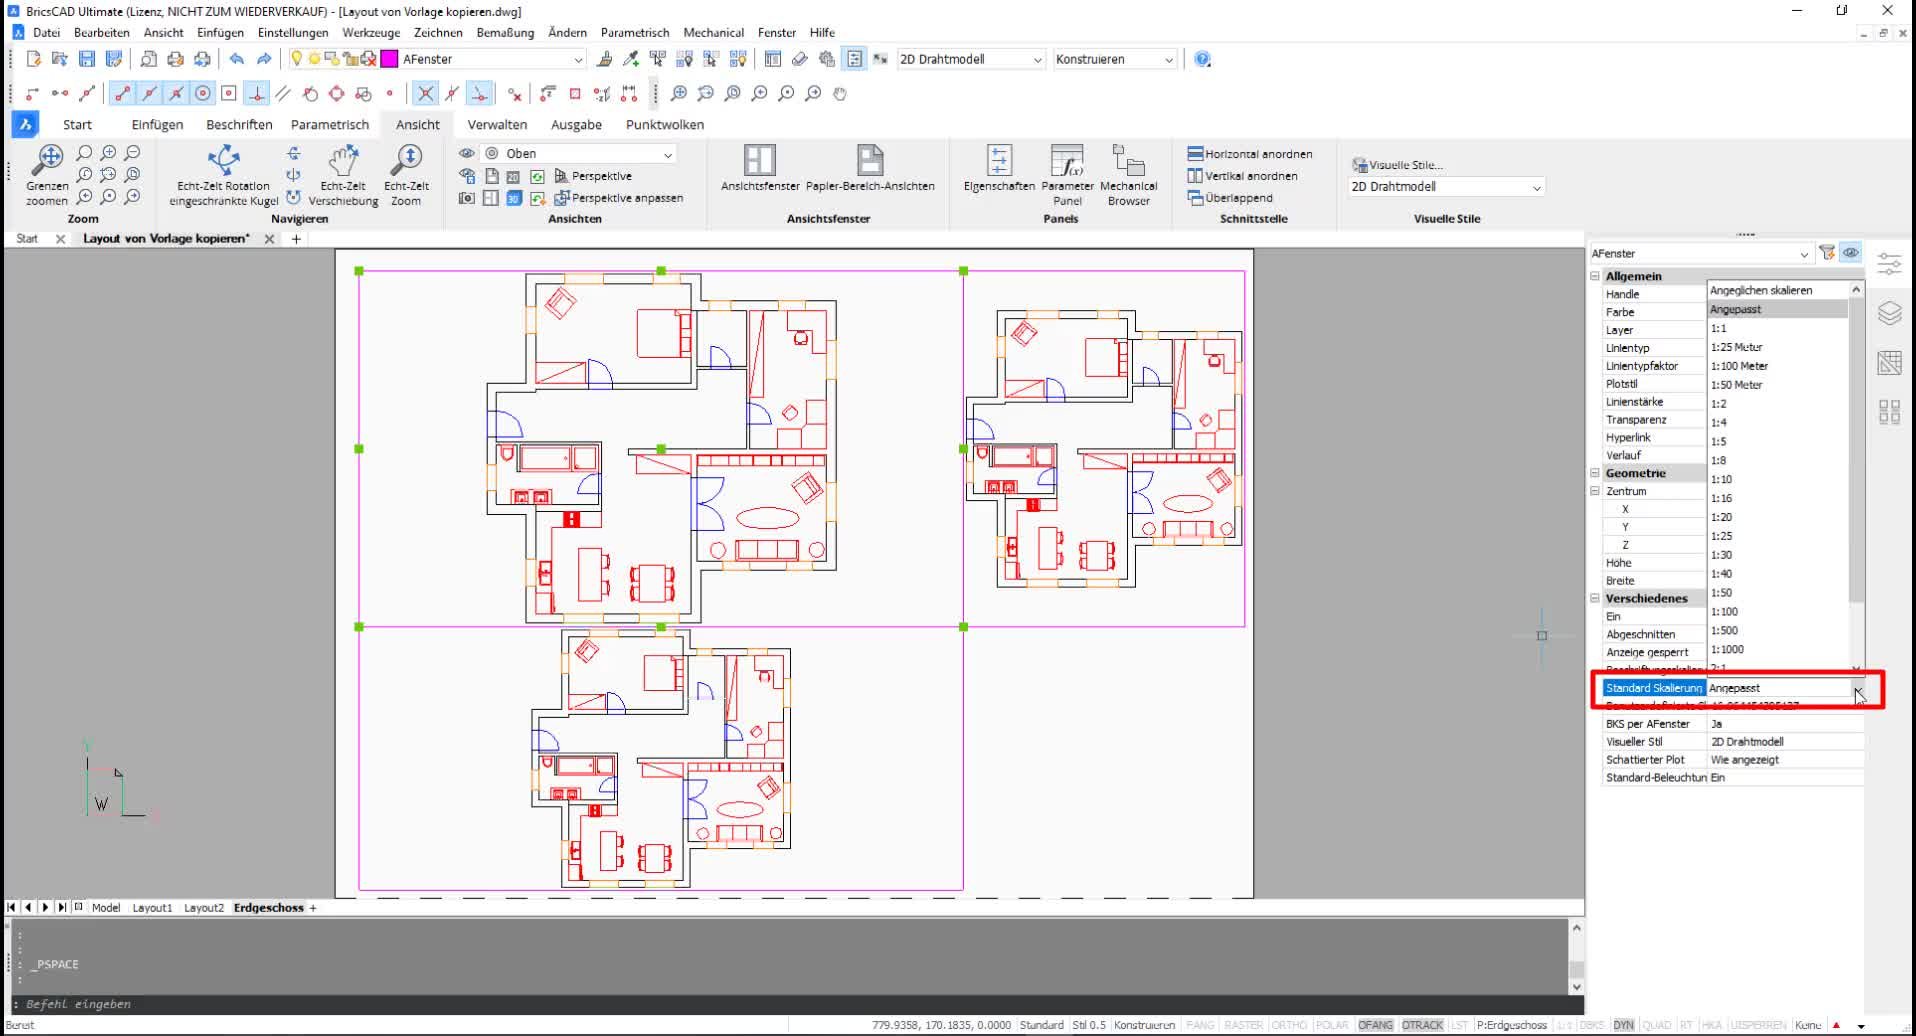Click the Save drawing icon
Viewport: 1916px width, 1036px height.
click(x=87, y=59)
